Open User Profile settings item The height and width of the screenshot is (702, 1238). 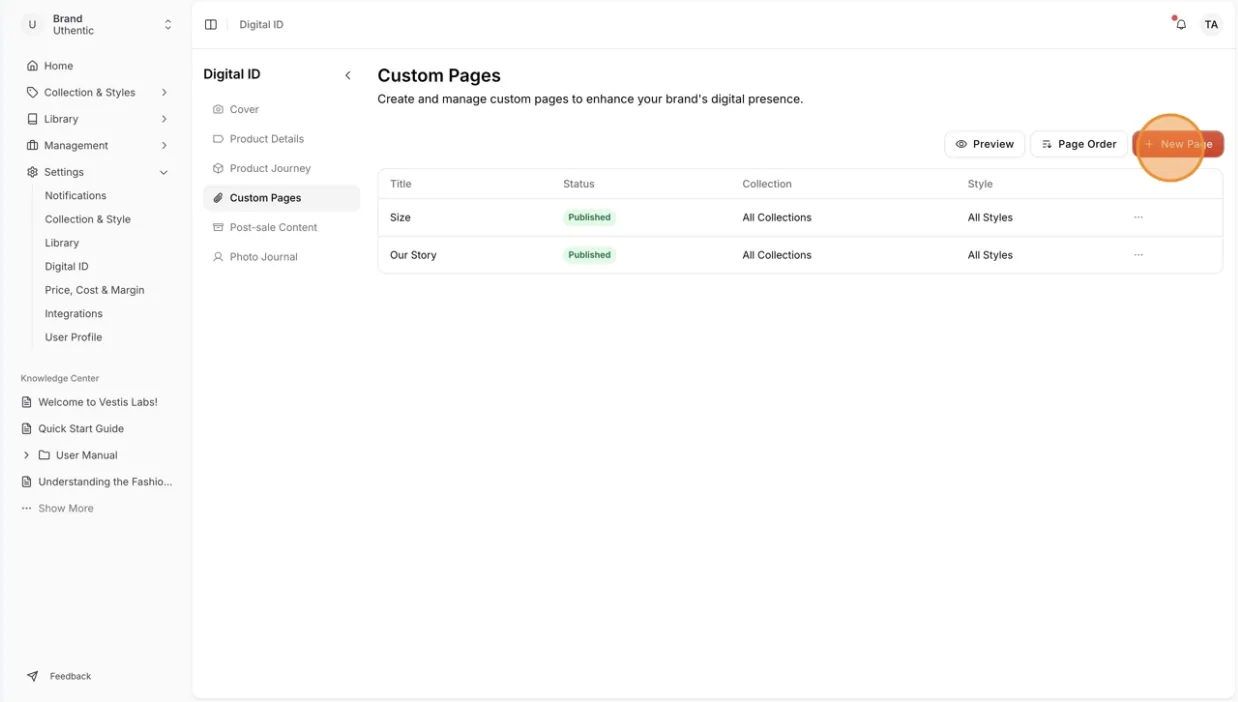point(74,337)
